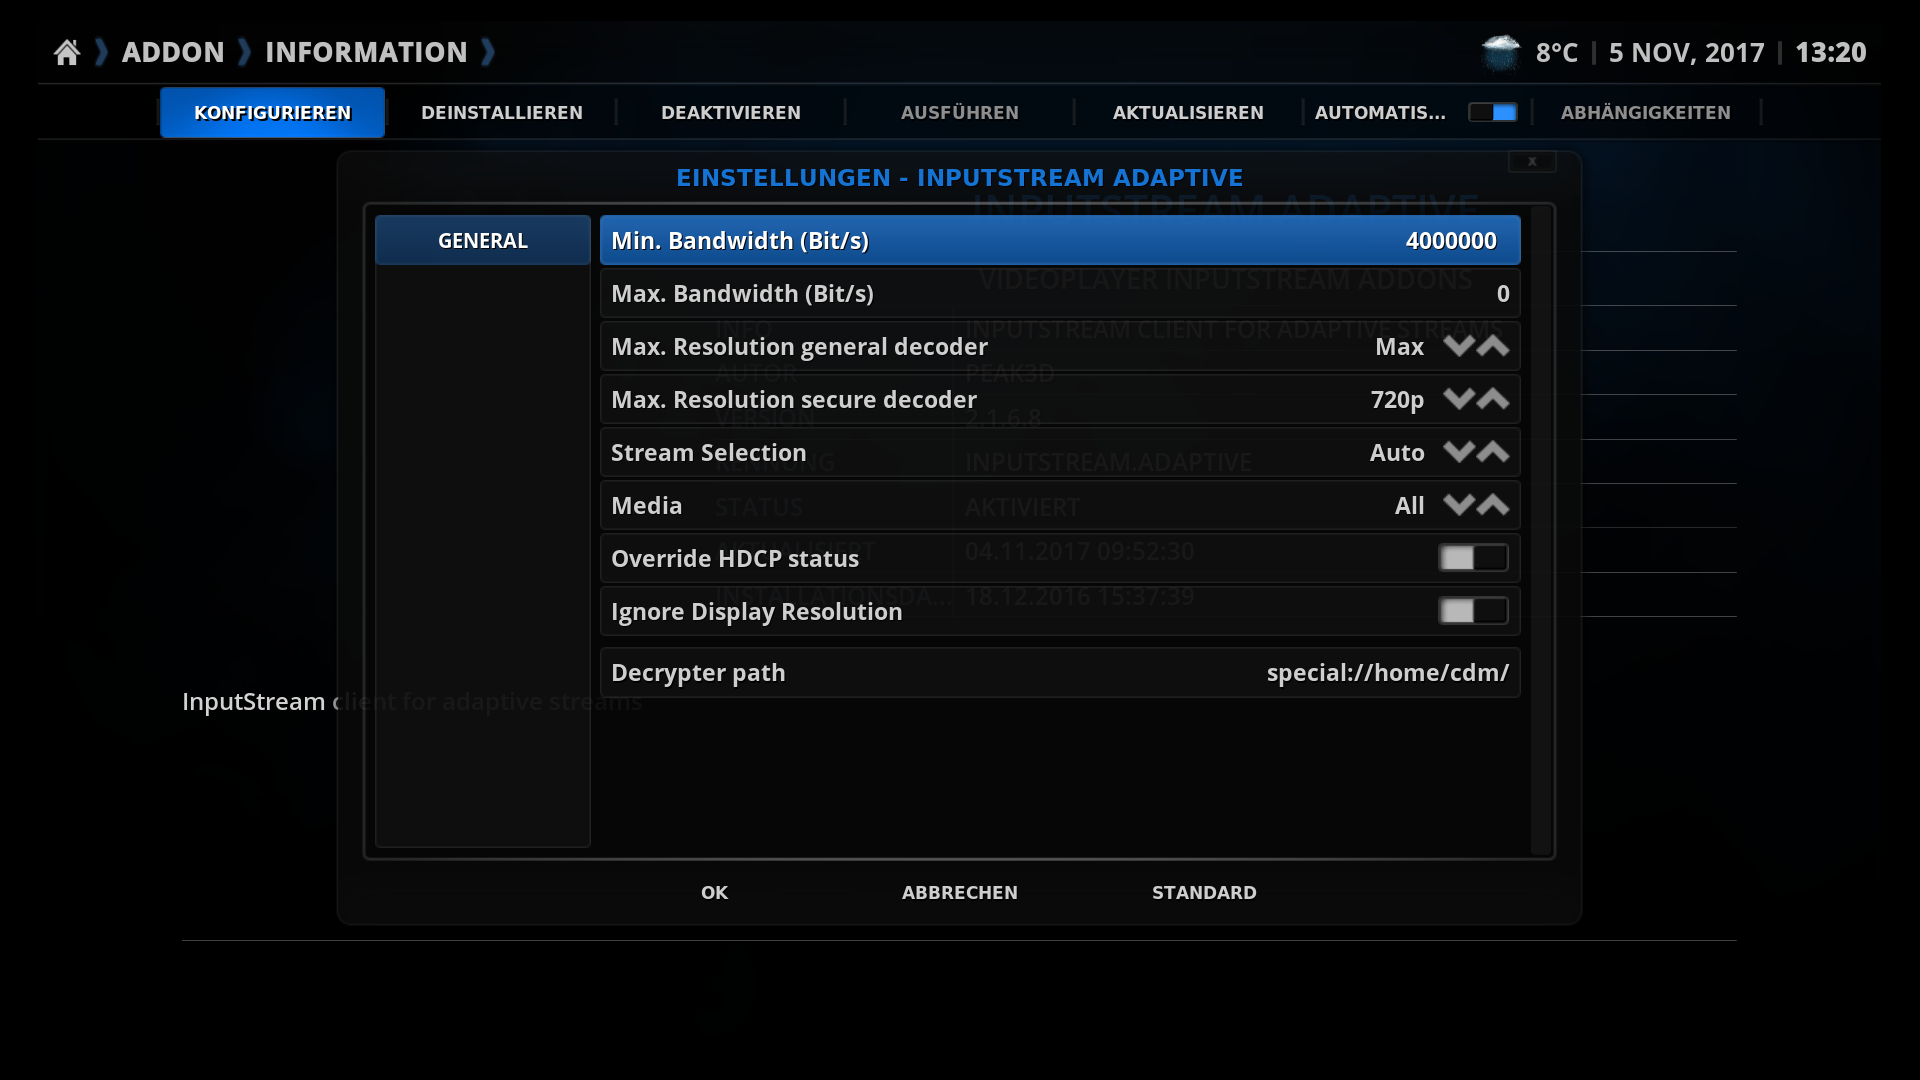The width and height of the screenshot is (1920, 1080).
Task: Decrease Max. Resolution general decoder value
Action: [x=1459, y=346]
